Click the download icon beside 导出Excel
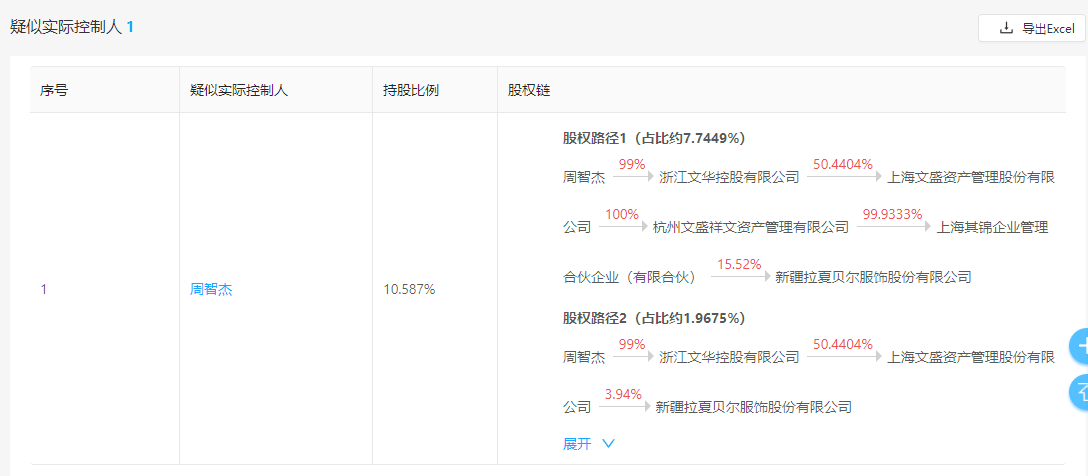1088x476 pixels. 1006,28
